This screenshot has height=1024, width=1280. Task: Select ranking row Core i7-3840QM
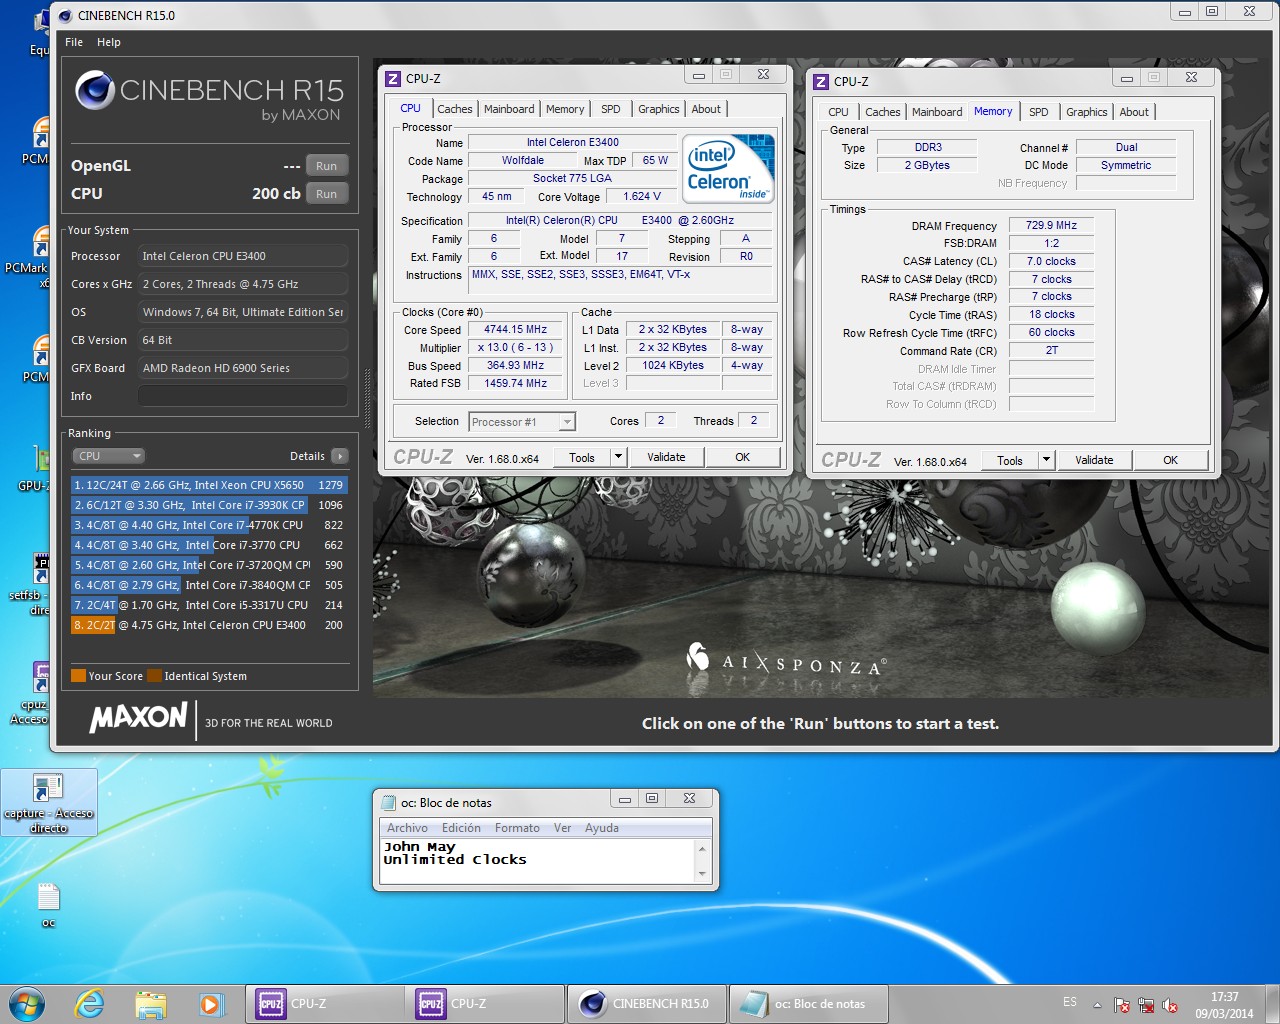pyautogui.click(x=208, y=585)
